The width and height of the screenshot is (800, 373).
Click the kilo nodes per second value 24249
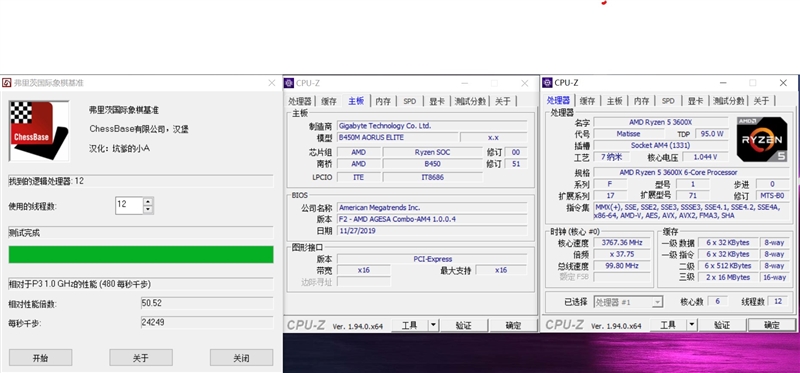[x=207, y=322]
